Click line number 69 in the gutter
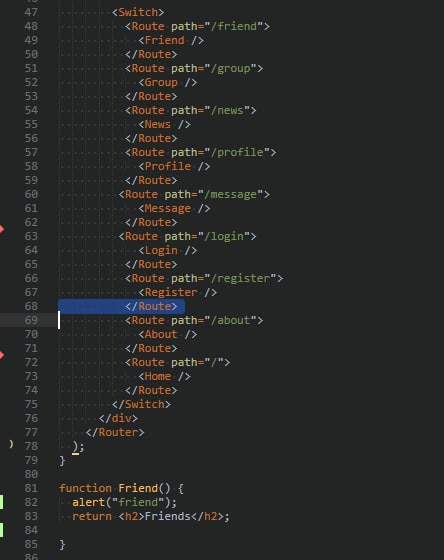Screen dimensions: 444x560 (x=31, y=320)
